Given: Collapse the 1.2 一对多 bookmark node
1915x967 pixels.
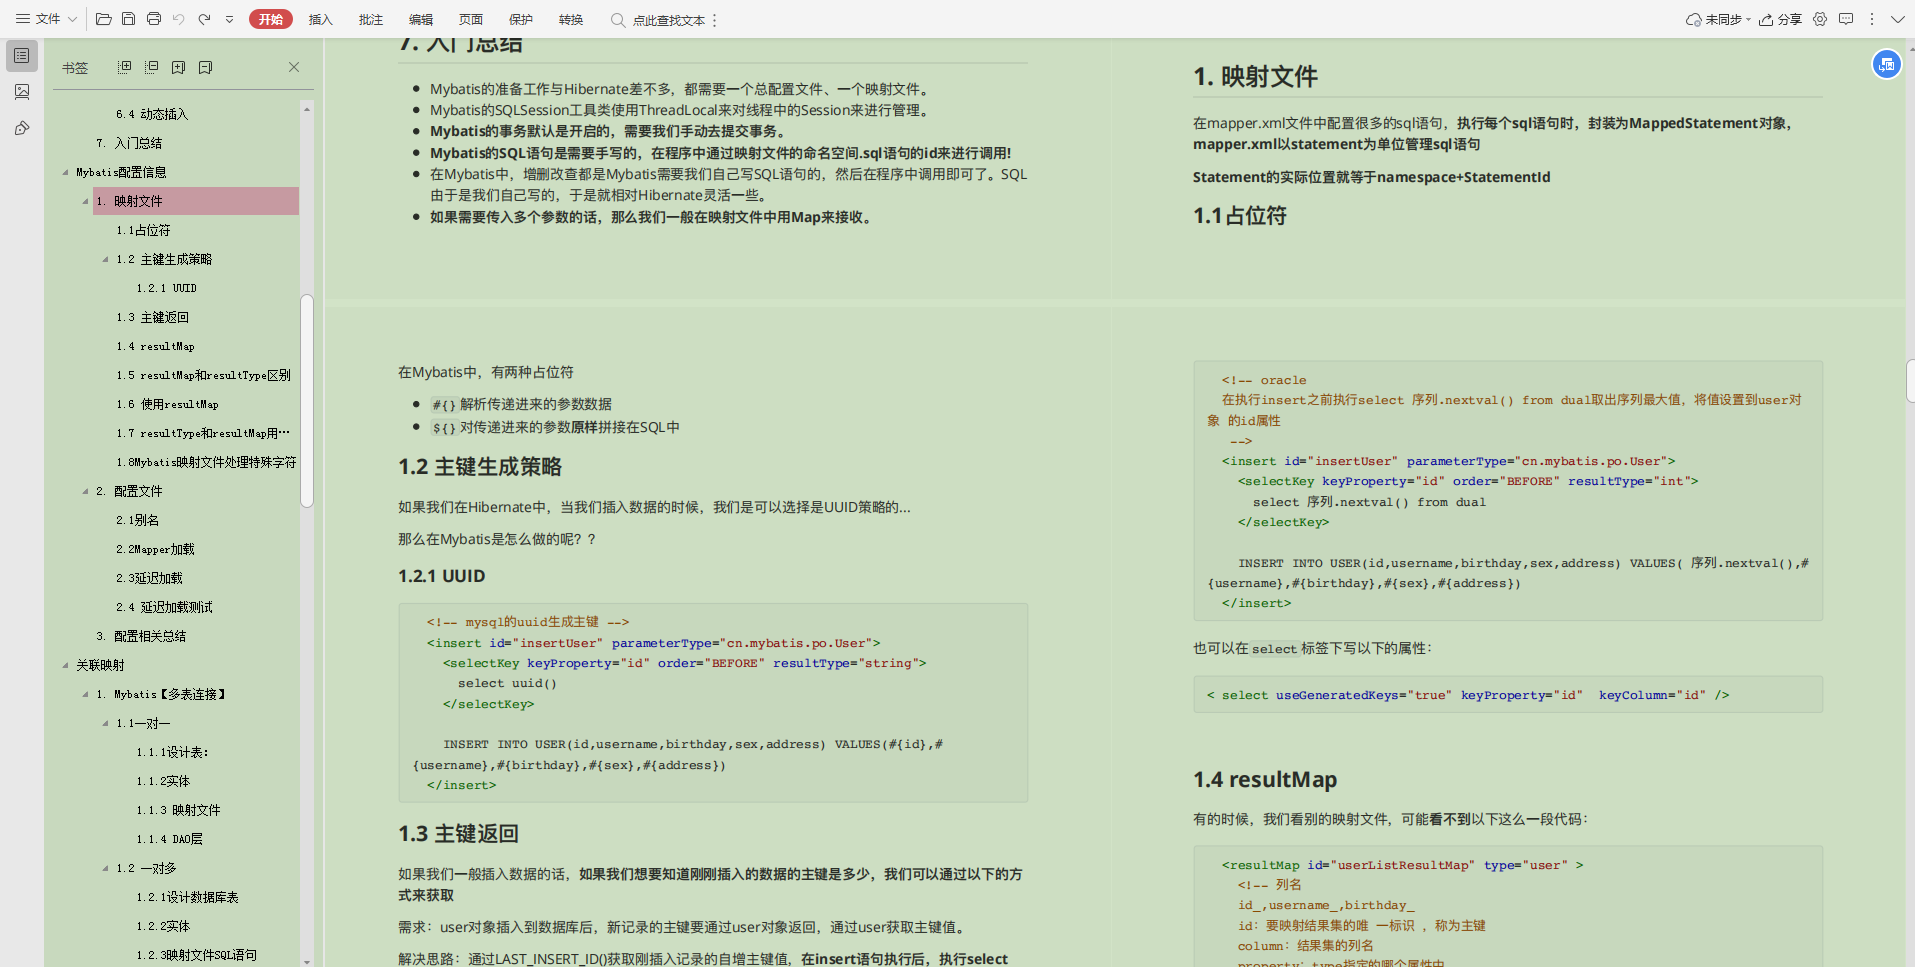Looking at the screenshot, I should [106, 868].
